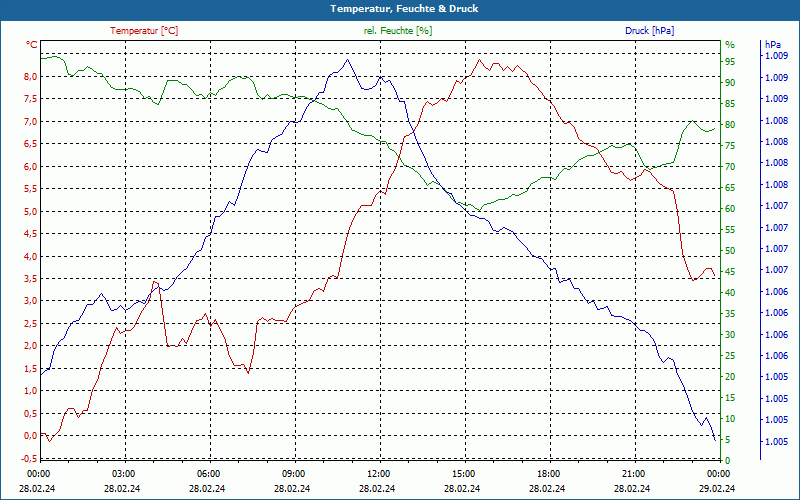Click the green '%' axis unit label
Image resolution: width=800 pixels, height=500 pixels.
(x=730, y=45)
